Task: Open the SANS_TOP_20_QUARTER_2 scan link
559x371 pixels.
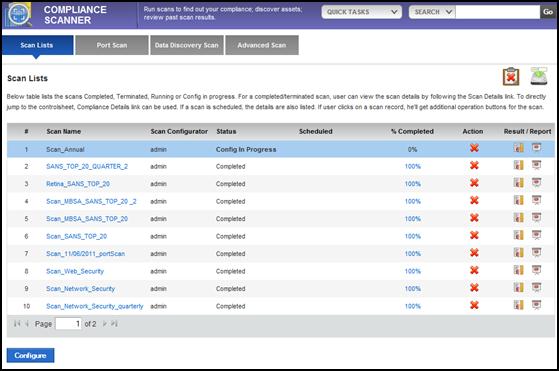Action: (x=87, y=166)
